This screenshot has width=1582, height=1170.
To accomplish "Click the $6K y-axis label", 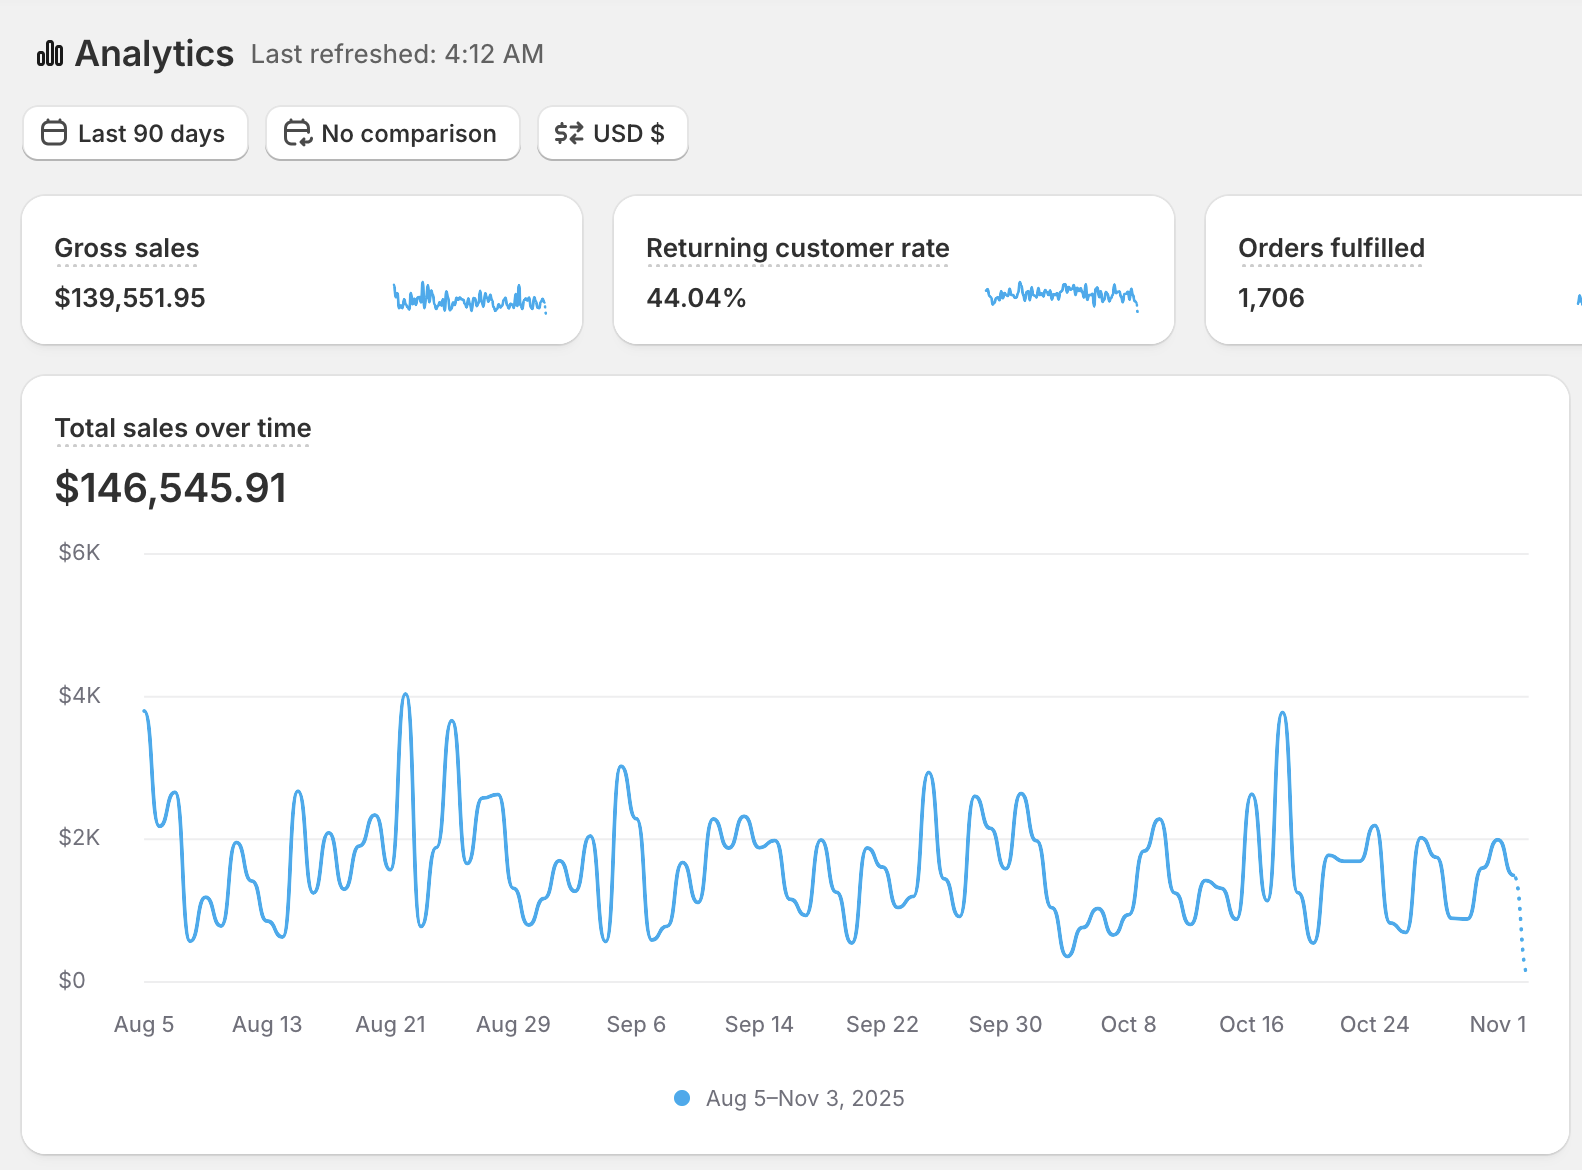I will click(x=80, y=552).
